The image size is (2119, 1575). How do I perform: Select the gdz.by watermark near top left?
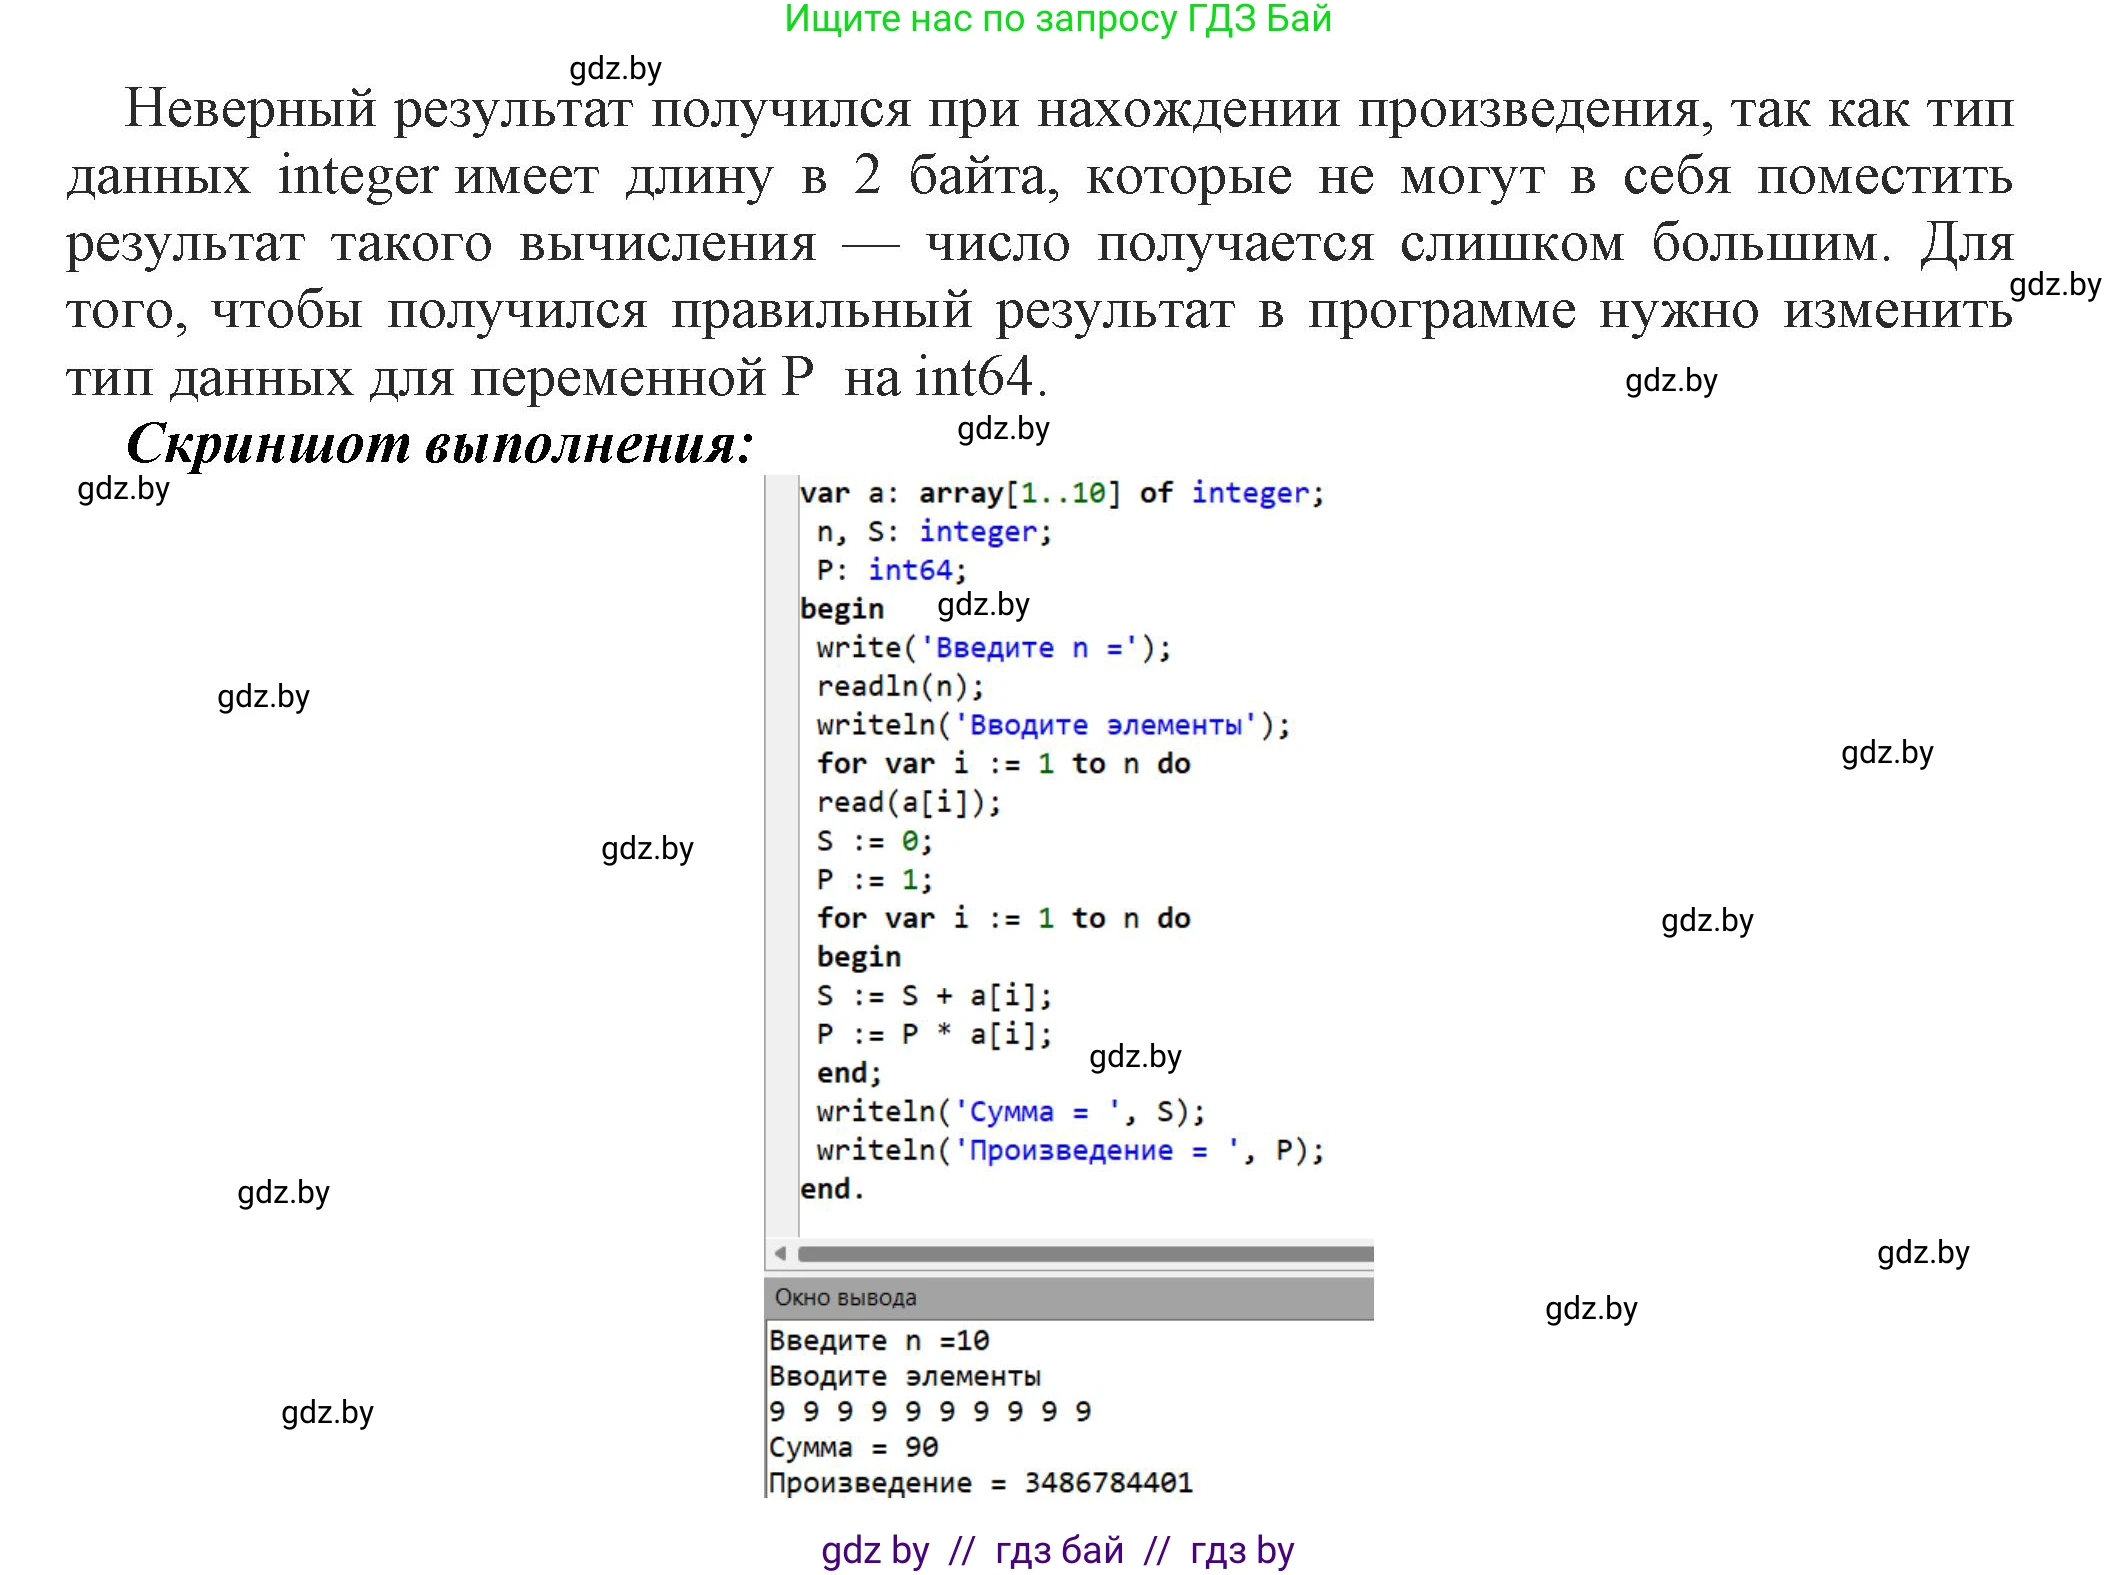coord(124,489)
